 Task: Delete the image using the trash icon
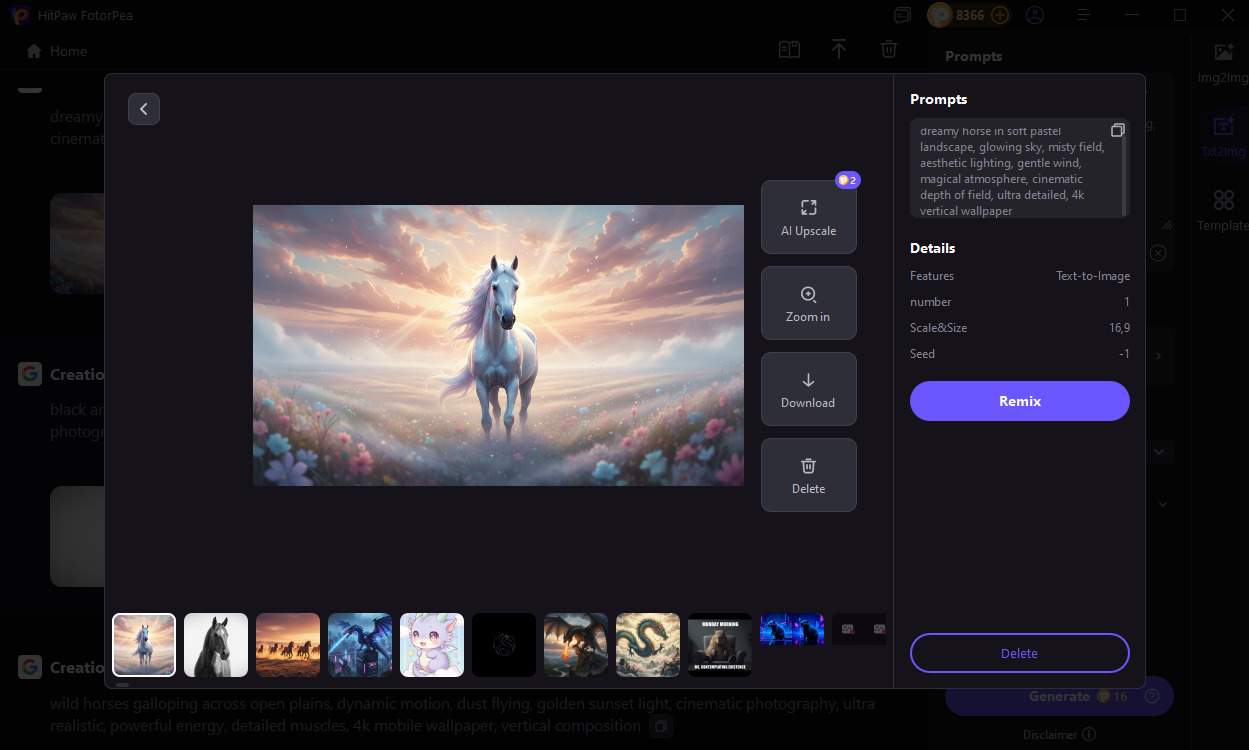(808, 467)
